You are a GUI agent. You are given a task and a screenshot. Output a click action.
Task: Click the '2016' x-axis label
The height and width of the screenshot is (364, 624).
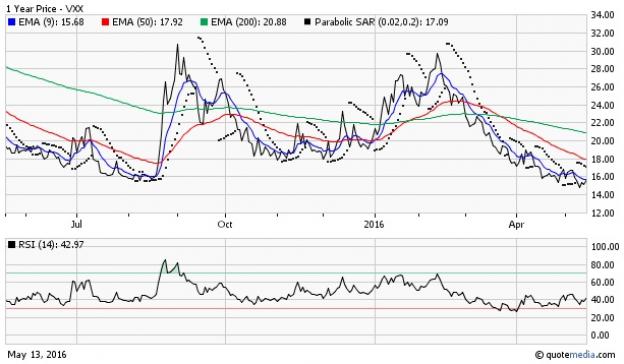coord(374,225)
